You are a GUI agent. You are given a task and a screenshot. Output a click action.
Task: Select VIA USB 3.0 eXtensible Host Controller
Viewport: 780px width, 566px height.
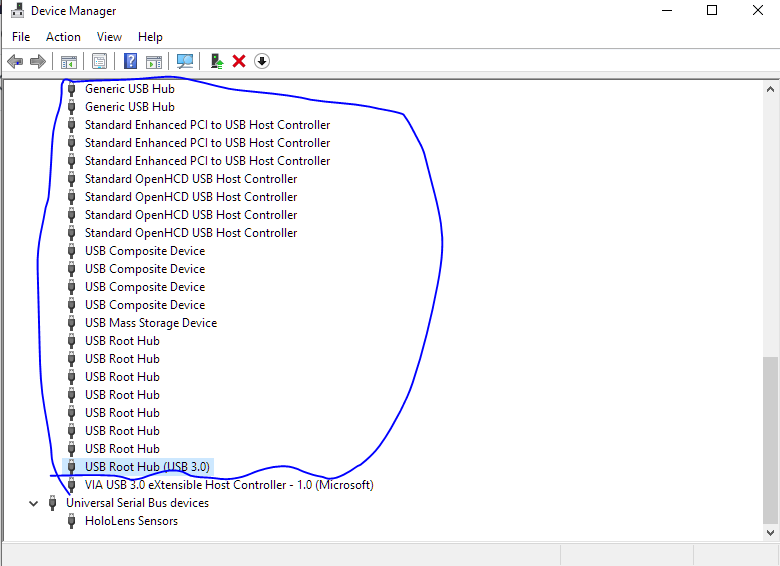click(x=229, y=485)
